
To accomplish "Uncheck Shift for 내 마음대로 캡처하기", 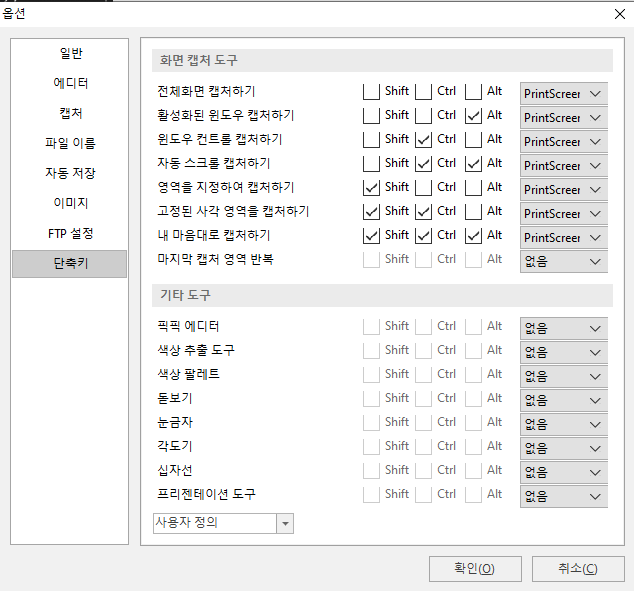I will tap(371, 235).
